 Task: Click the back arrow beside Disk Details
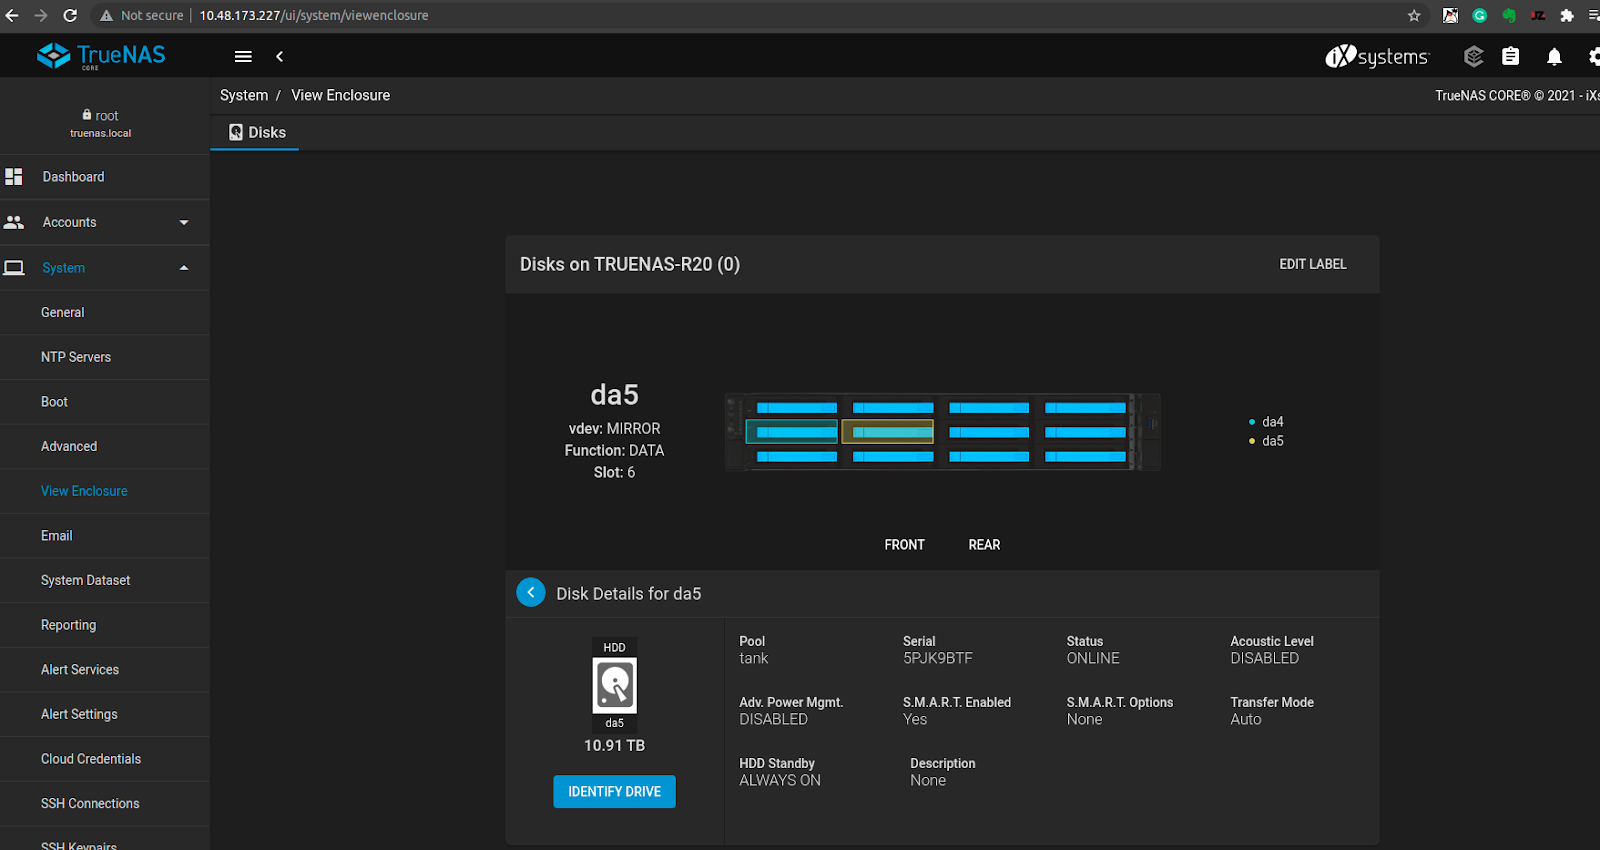531,593
